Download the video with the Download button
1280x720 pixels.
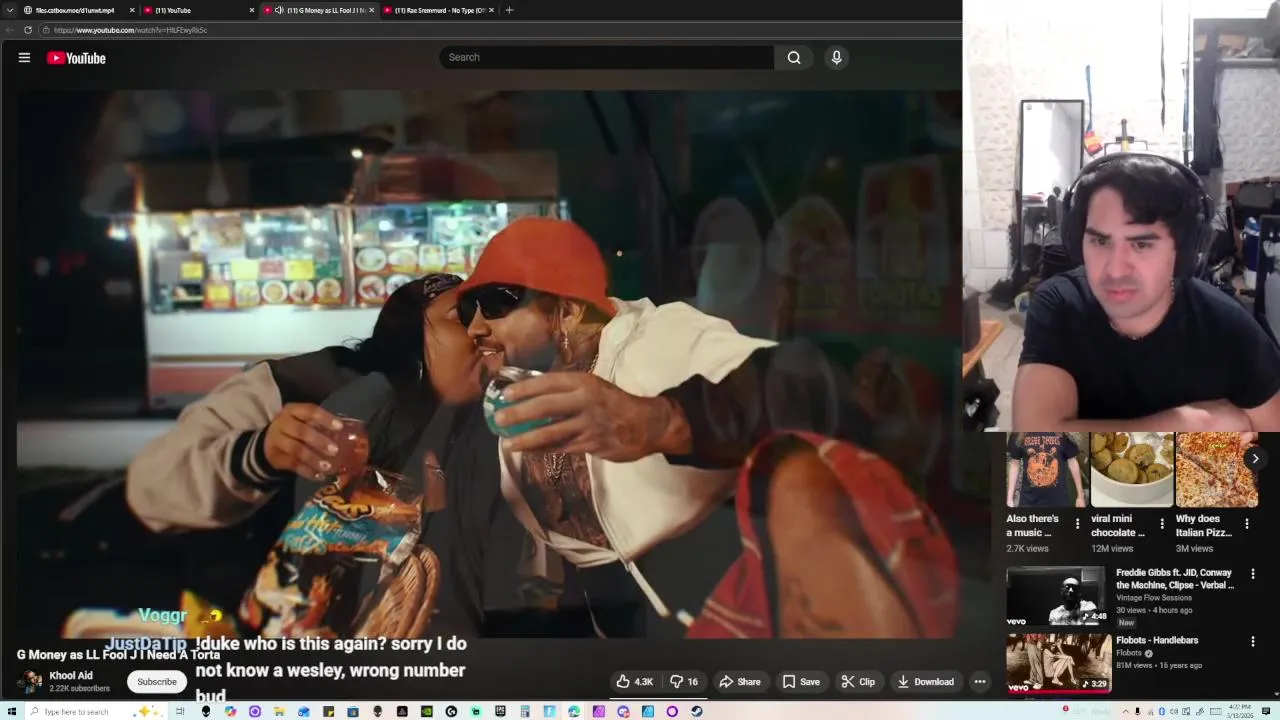(925, 682)
